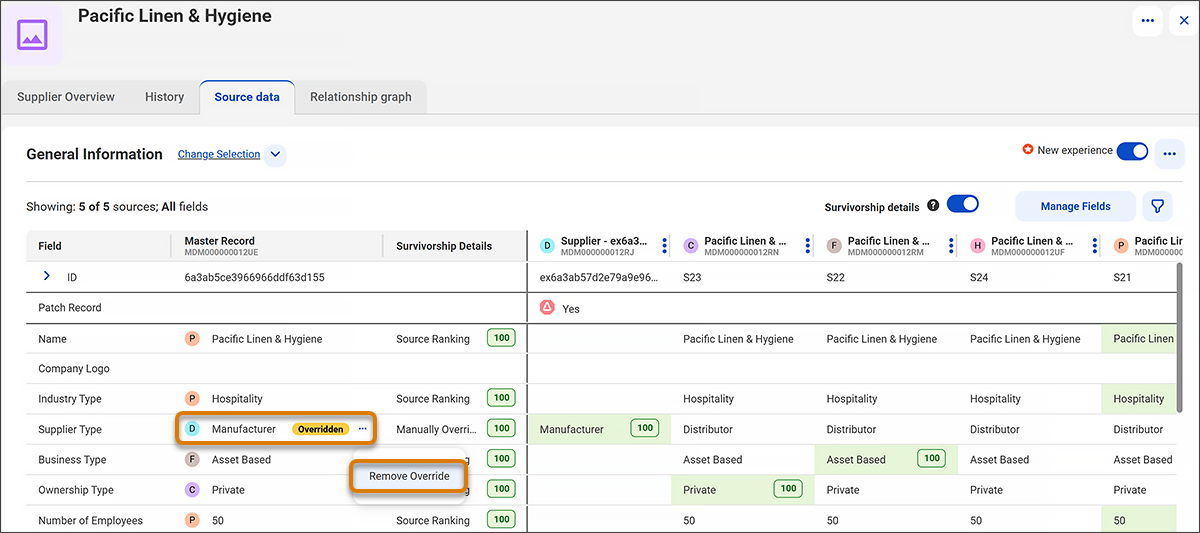Open menu for source MDM000000012UF column
1200x533 pixels.
pyautogui.click(x=1094, y=246)
